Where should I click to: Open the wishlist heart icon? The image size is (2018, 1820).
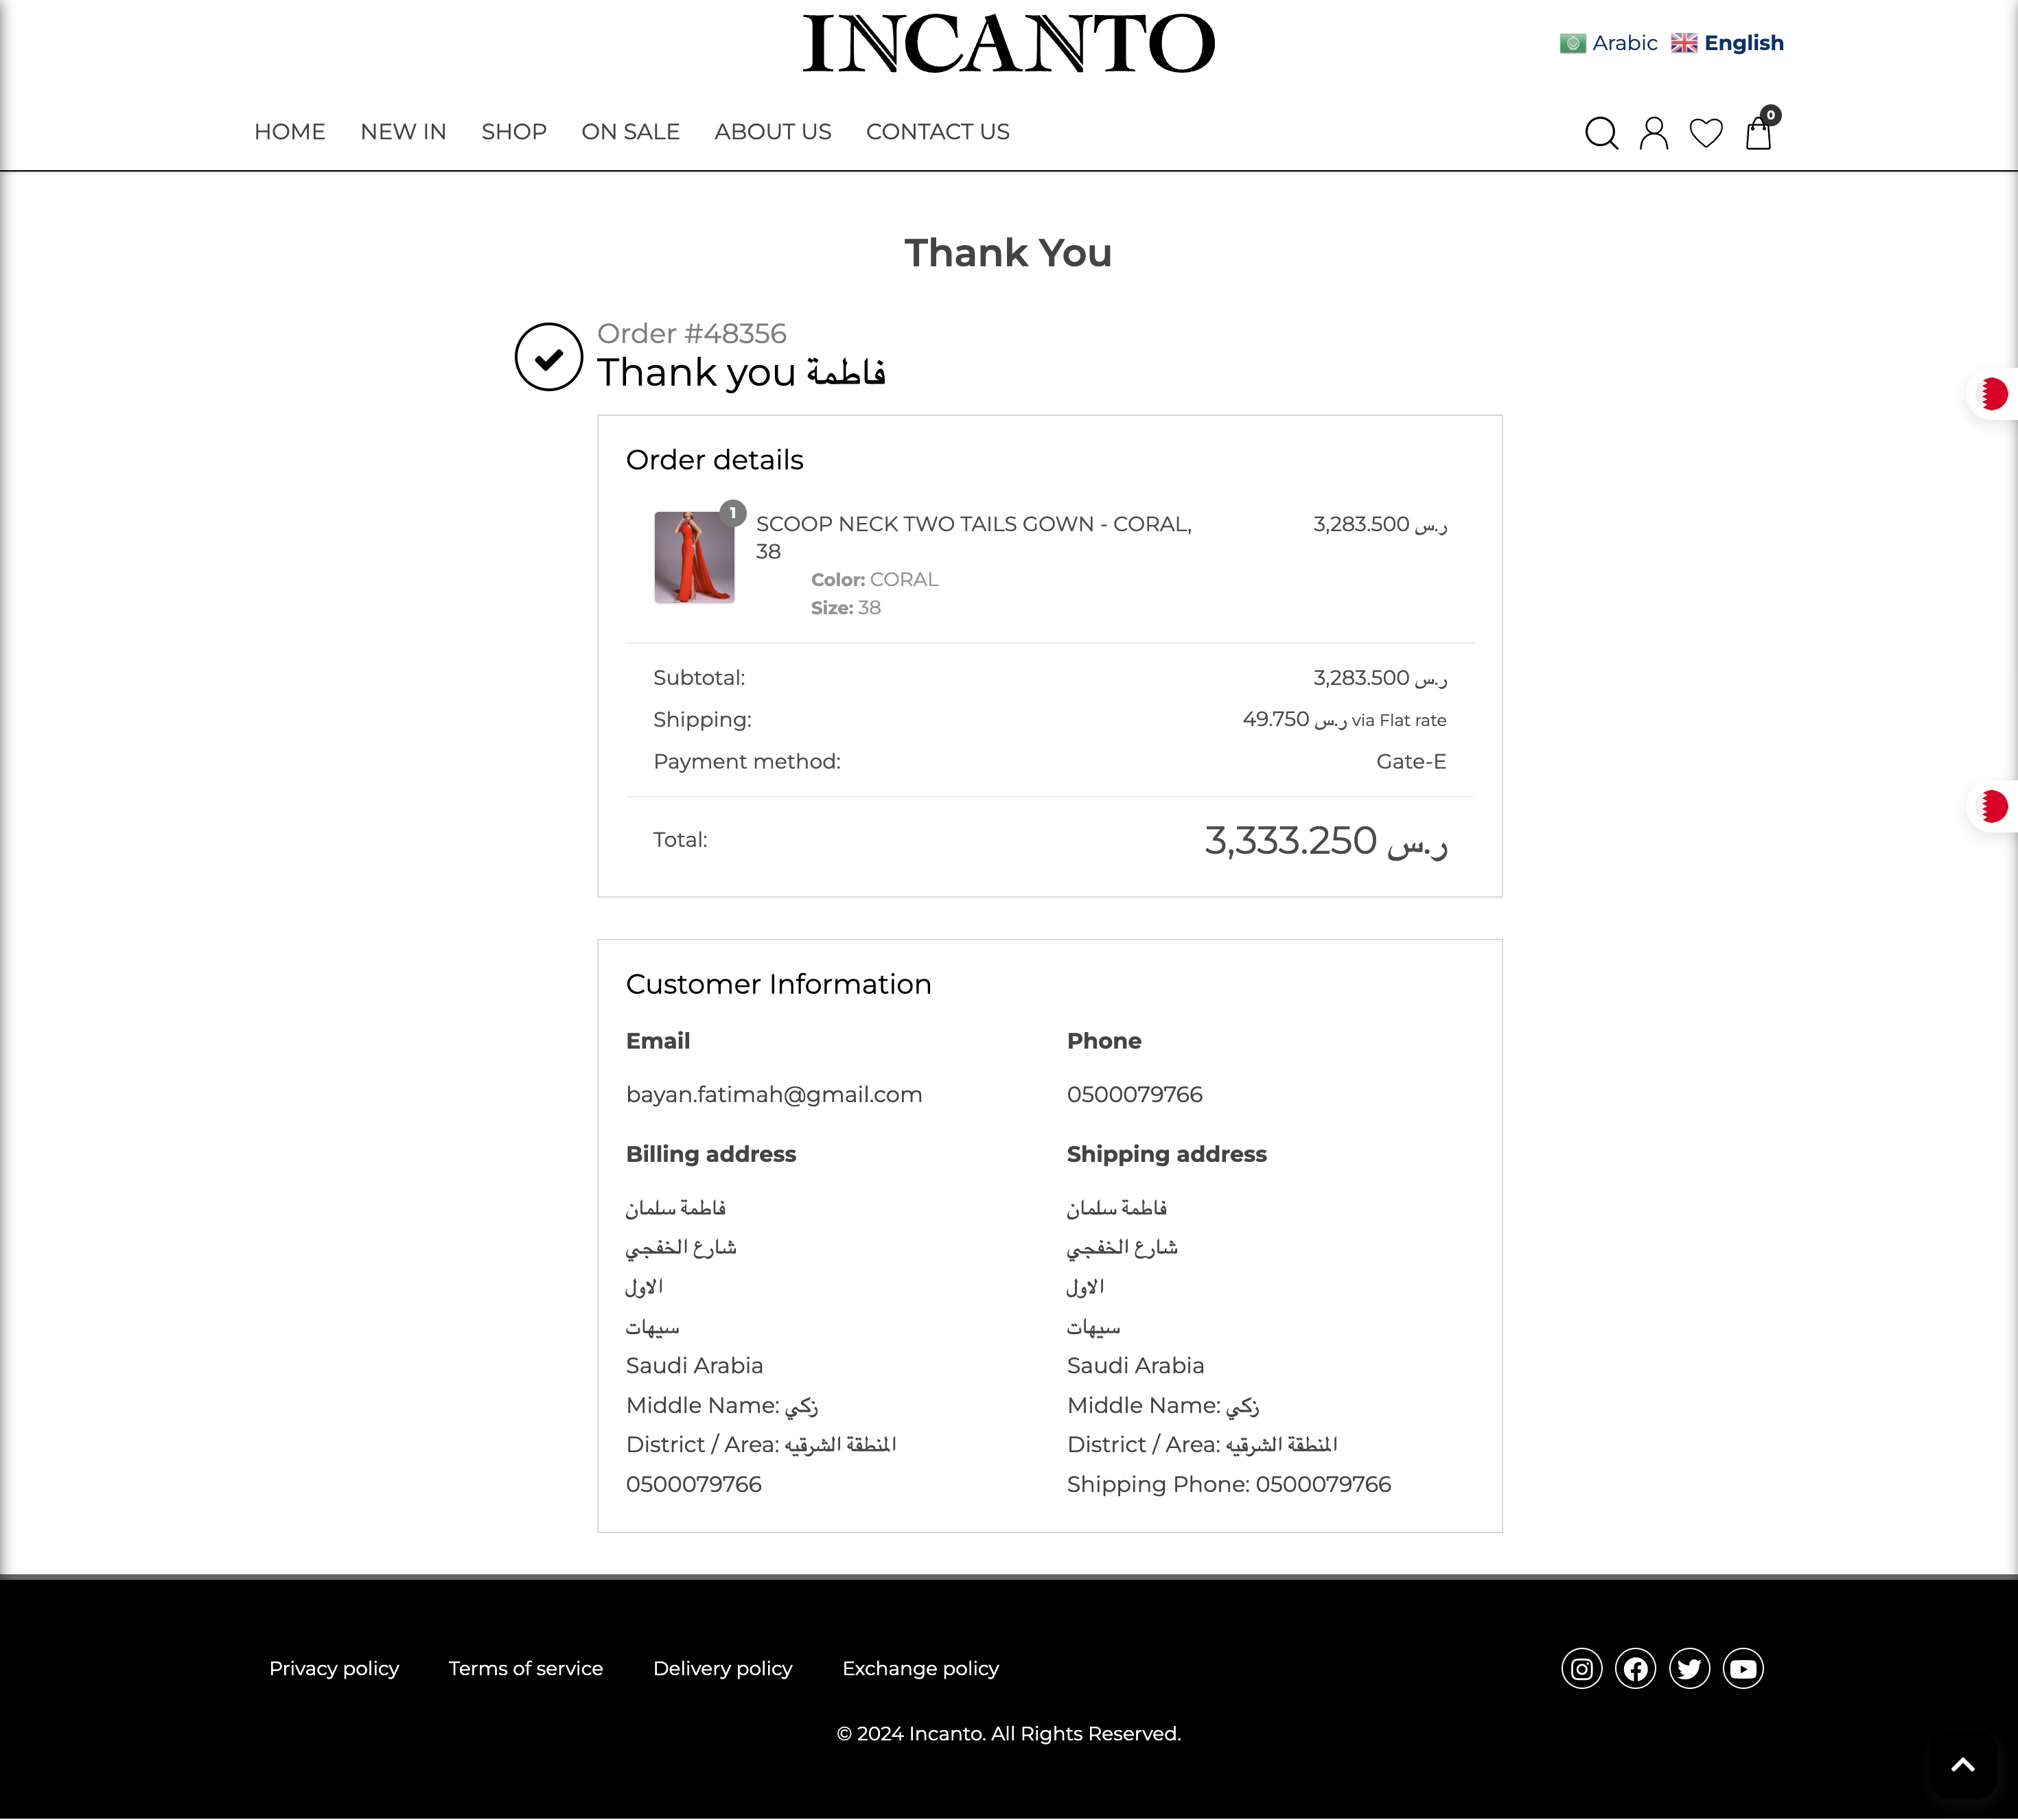click(1706, 133)
